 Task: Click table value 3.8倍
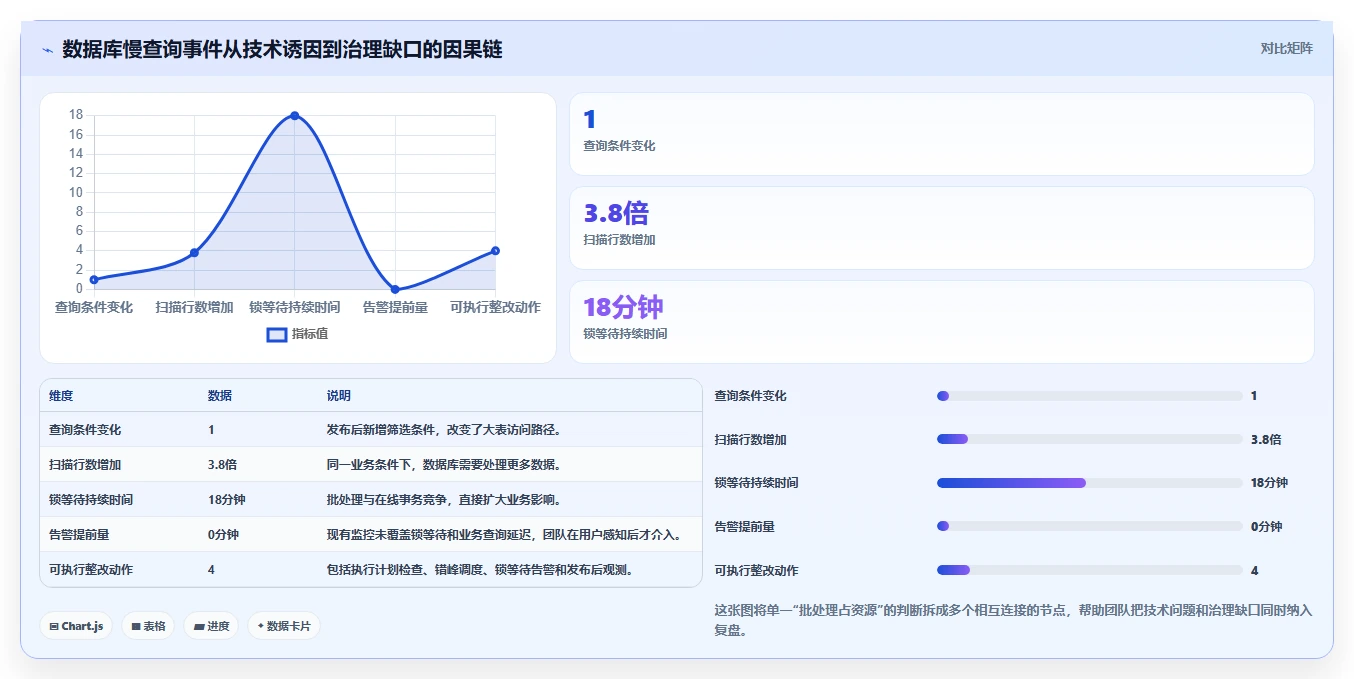(x=222, y=465)
